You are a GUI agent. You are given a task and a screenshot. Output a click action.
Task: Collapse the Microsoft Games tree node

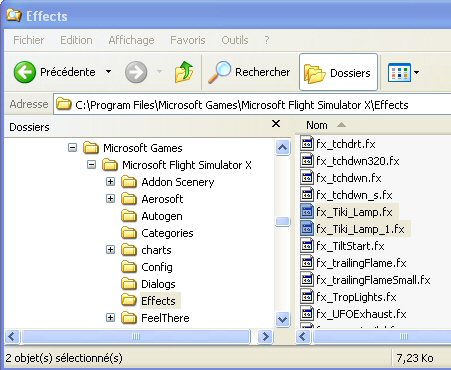click(x=72, y=147)
